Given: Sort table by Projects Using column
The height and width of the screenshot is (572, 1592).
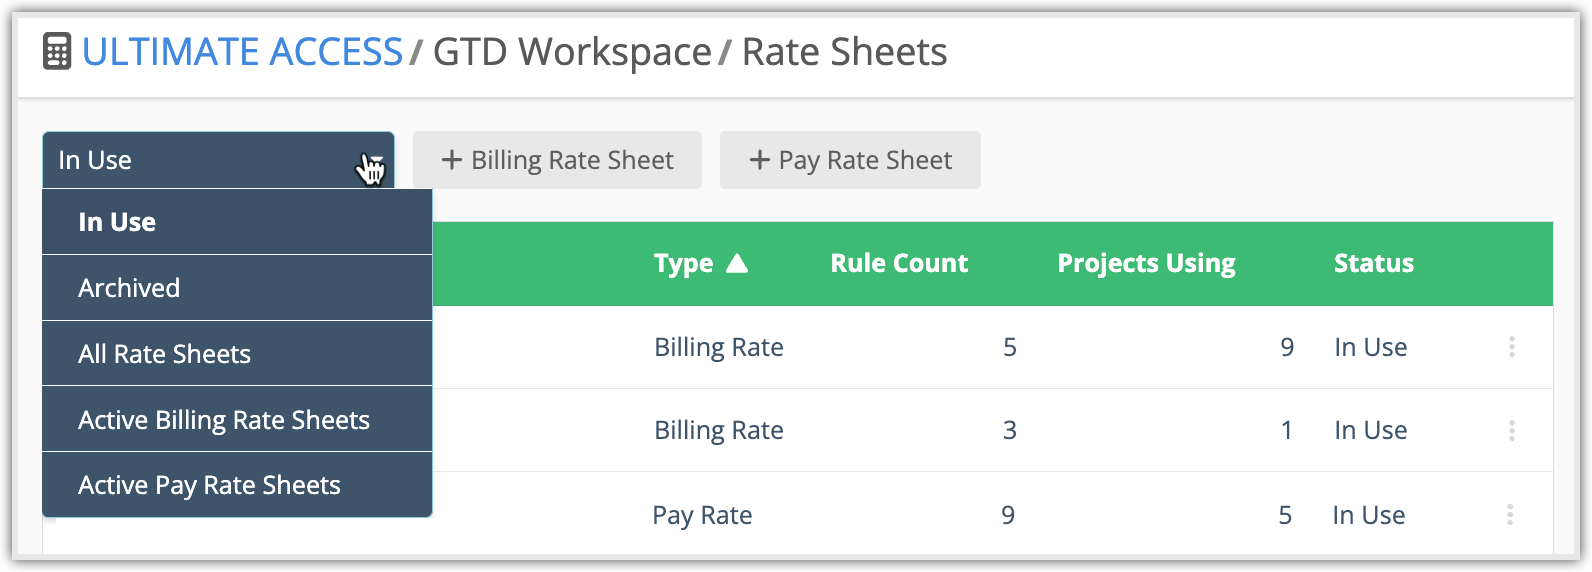Looking at the screenshot, I should (1146, 263).
